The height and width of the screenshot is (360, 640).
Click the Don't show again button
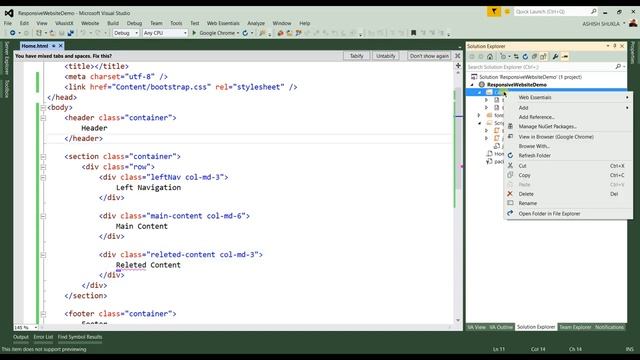click(x=429, y=56)
